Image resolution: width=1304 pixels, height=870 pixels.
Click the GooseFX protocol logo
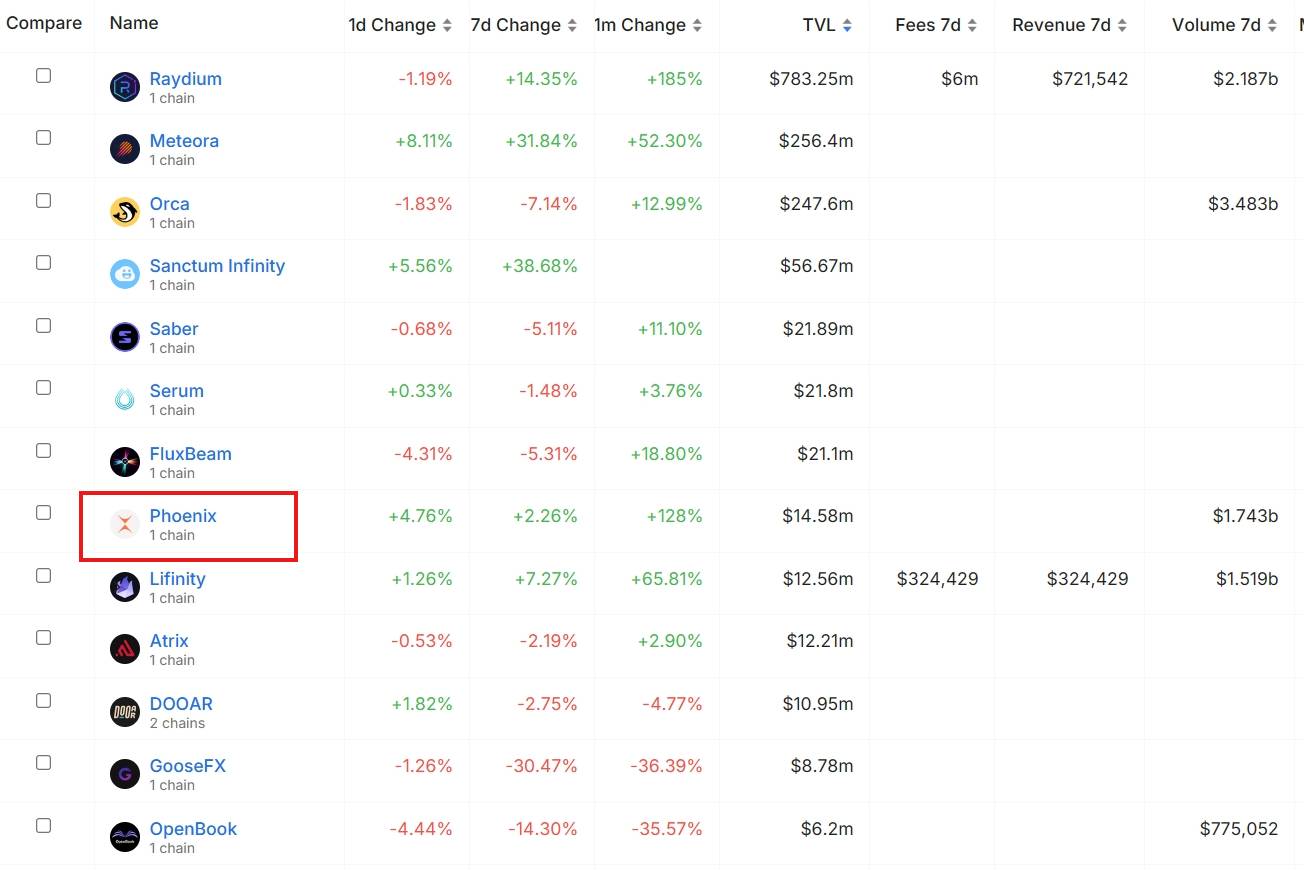pyautogui.click(x=125, y=774)
